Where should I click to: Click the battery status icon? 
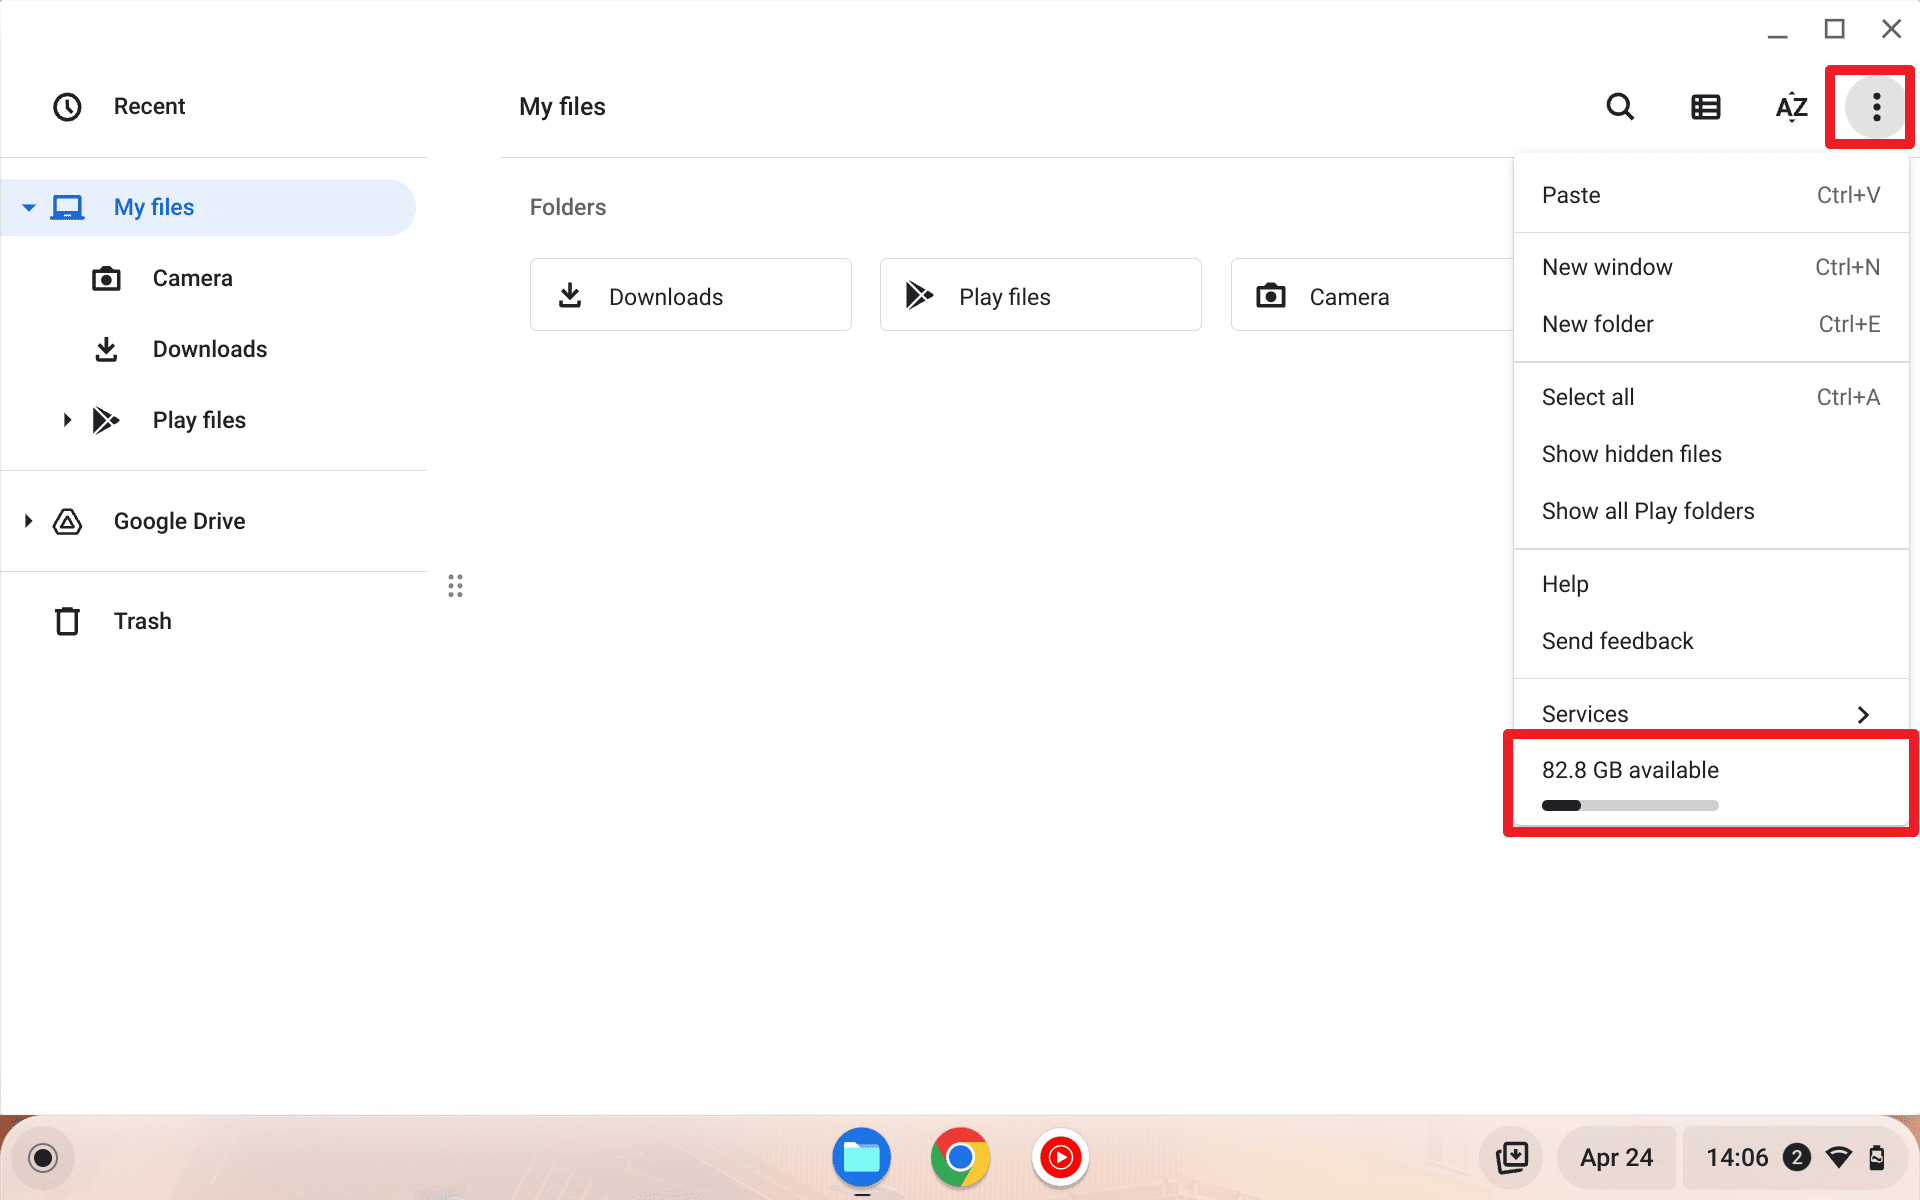click(1877, 1158)
